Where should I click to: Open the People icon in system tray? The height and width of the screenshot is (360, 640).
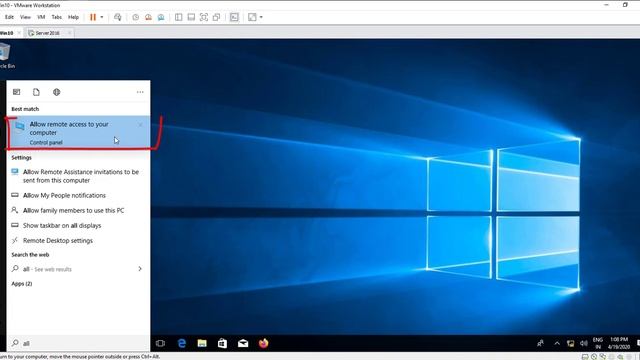[x=540, y=343]
